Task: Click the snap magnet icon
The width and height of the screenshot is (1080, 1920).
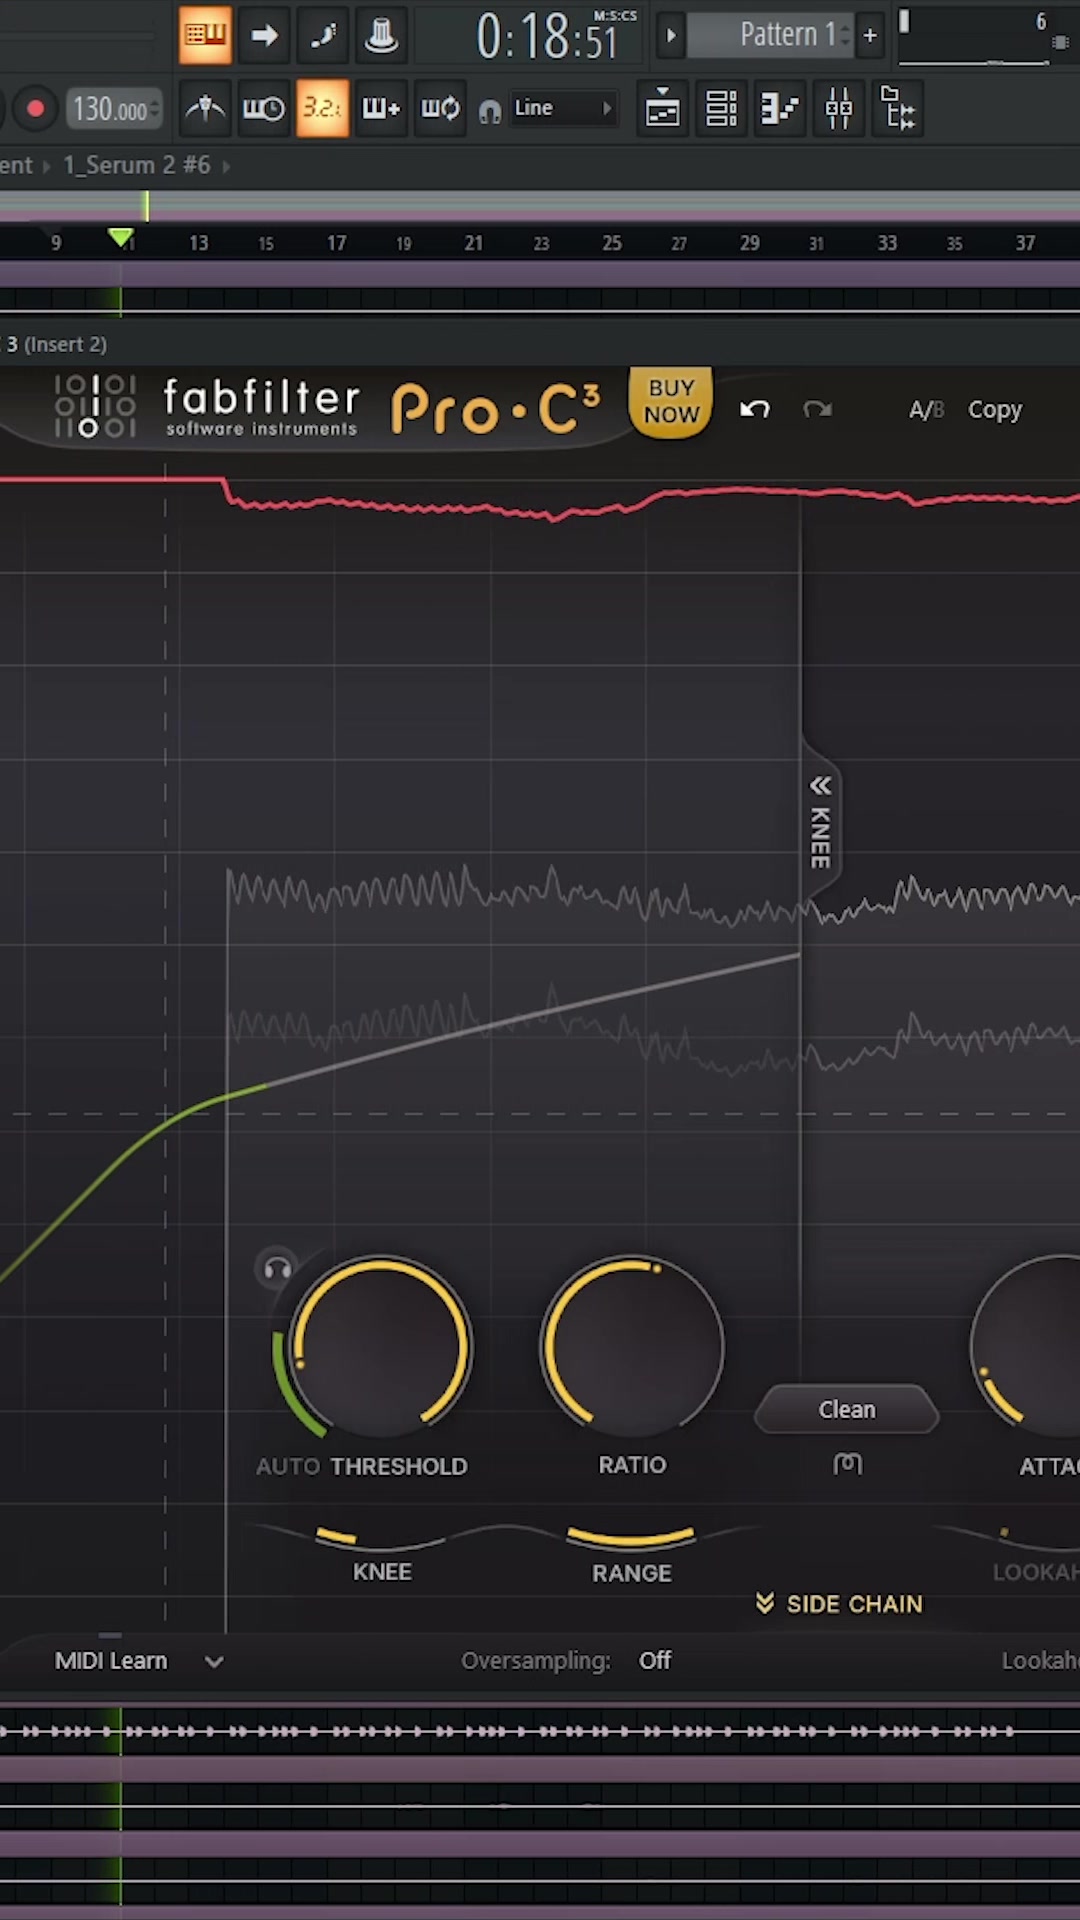Action: 490,111
